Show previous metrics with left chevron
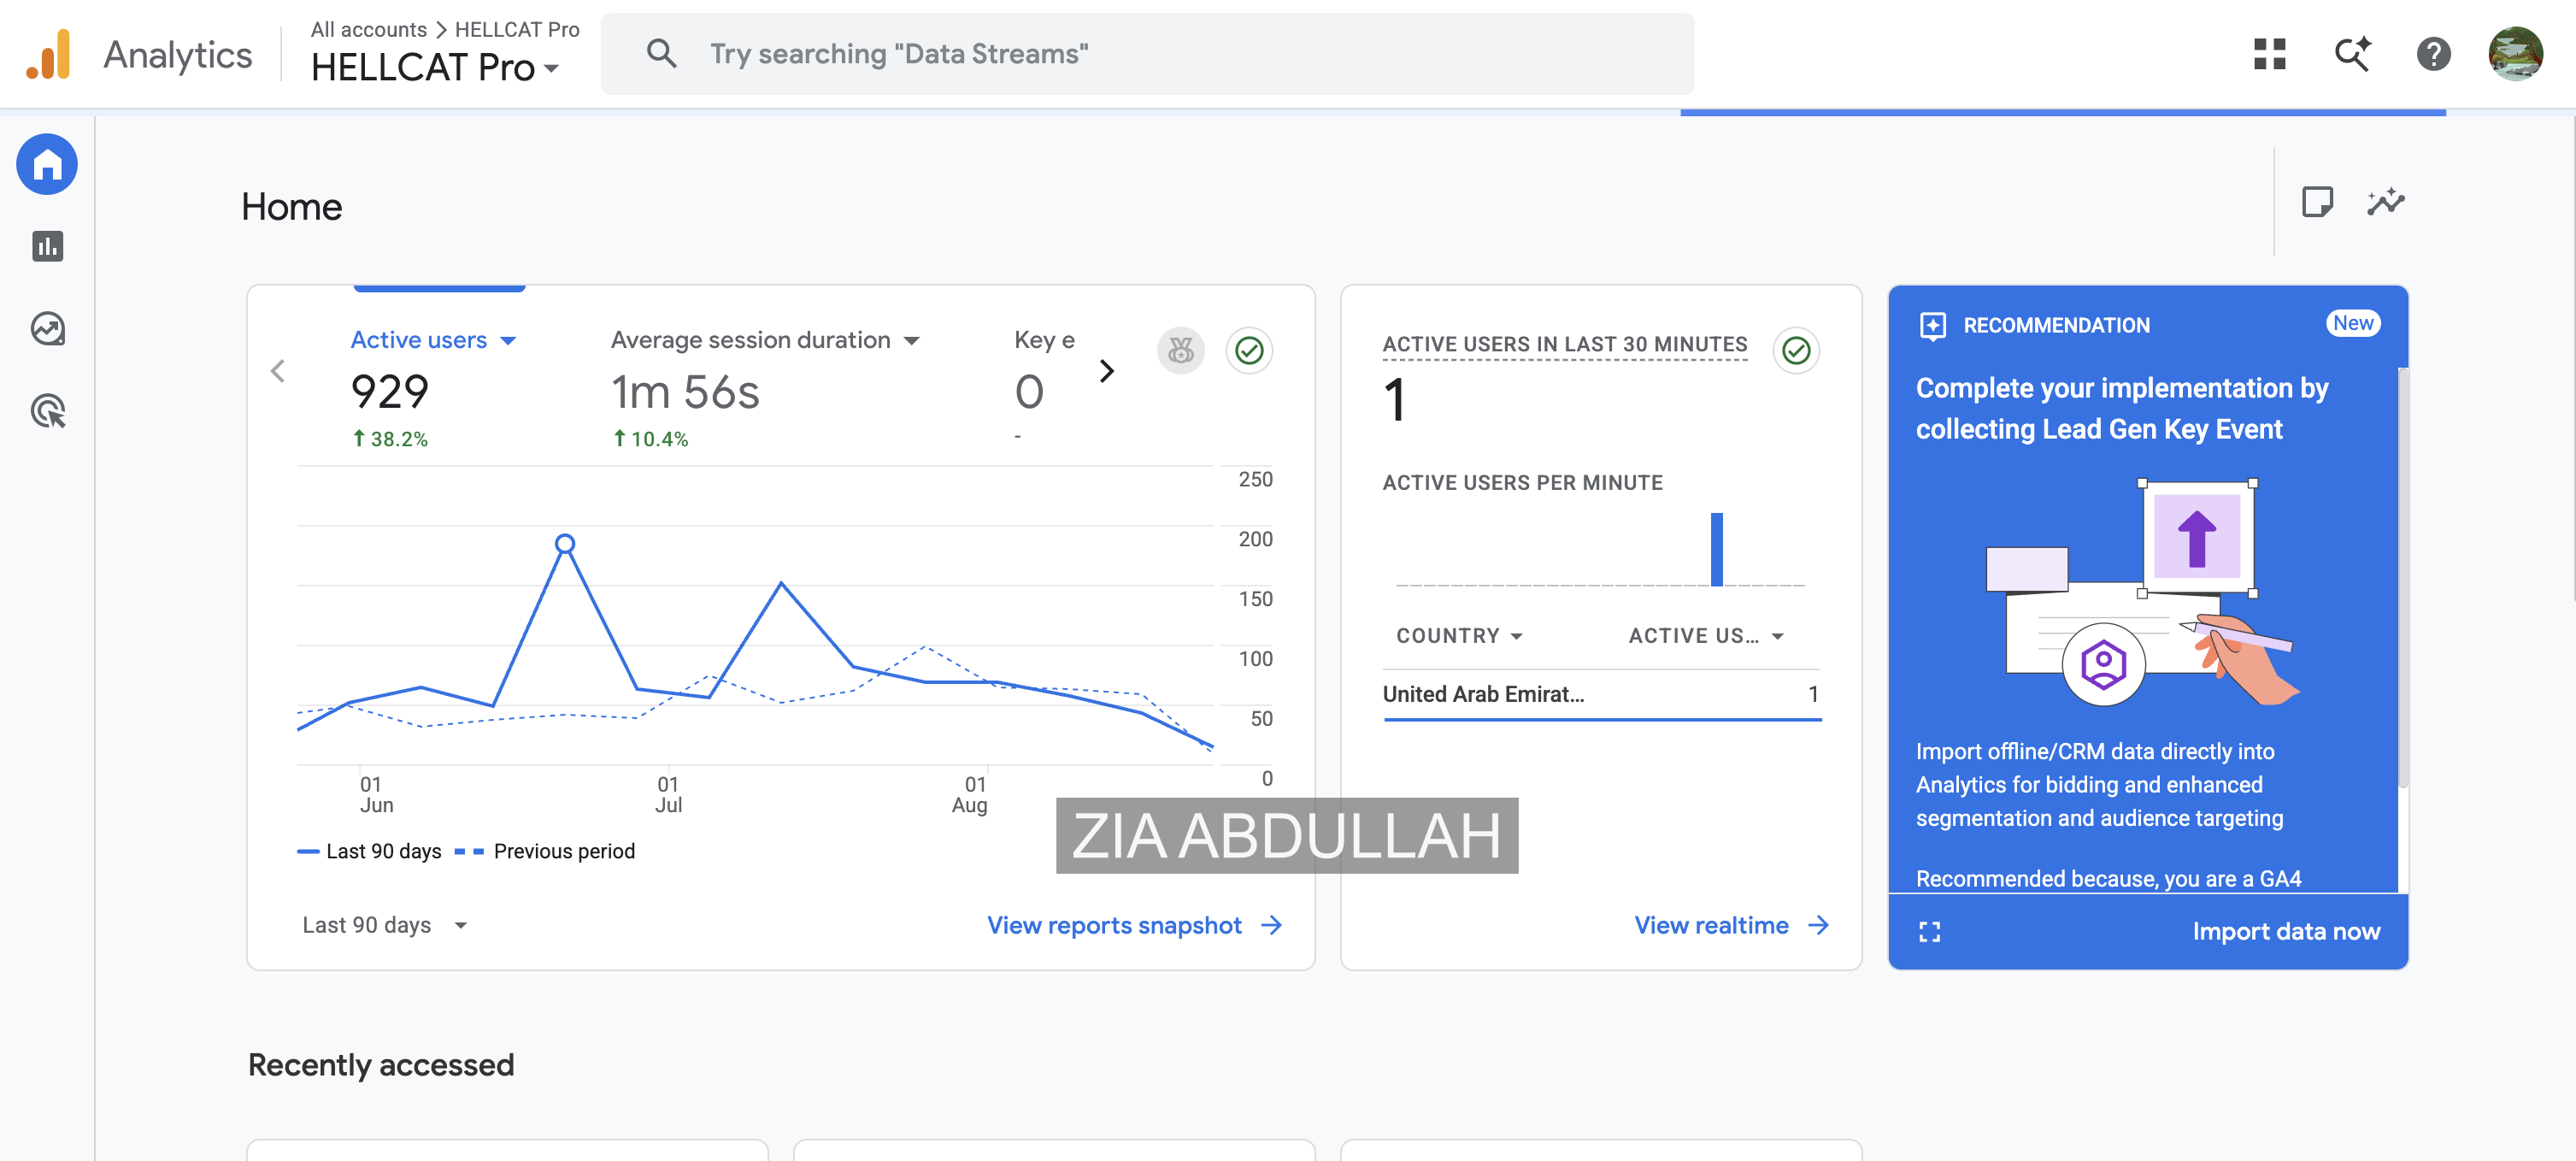Image resolution: width=2576 pixels, height=1161 pixels. pos(278,371)
